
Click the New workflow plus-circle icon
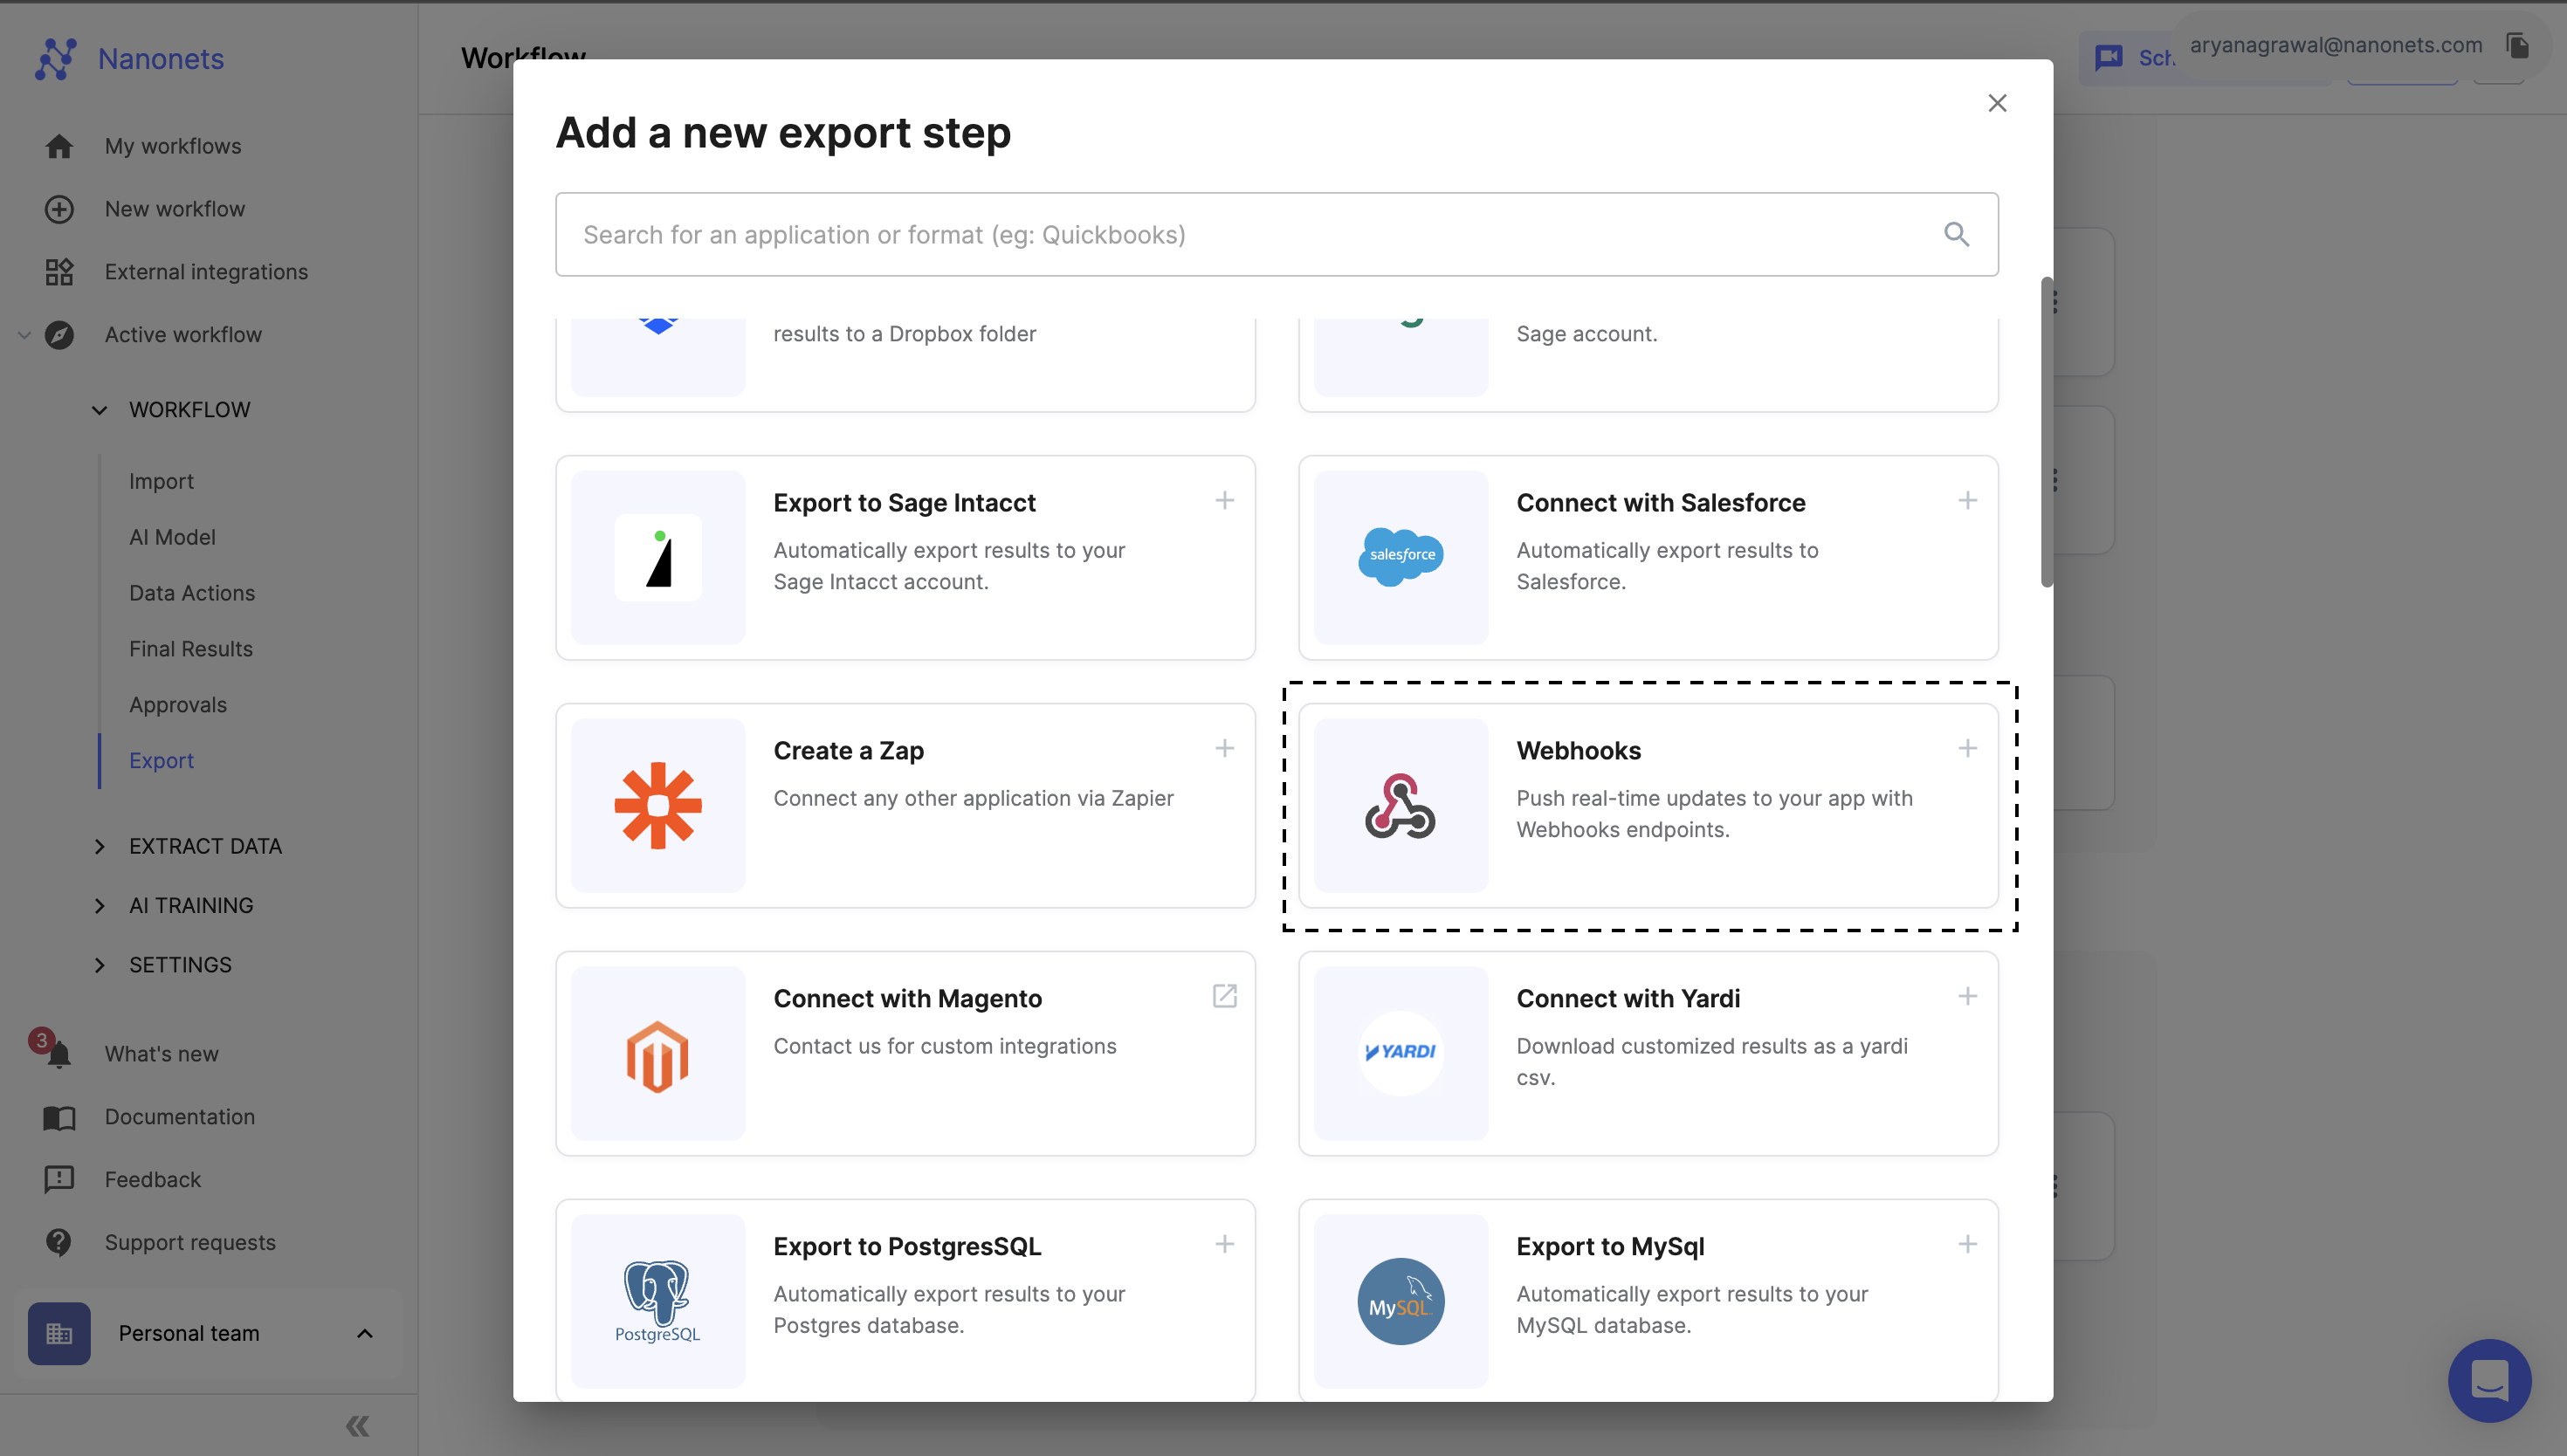pos(59,209)
